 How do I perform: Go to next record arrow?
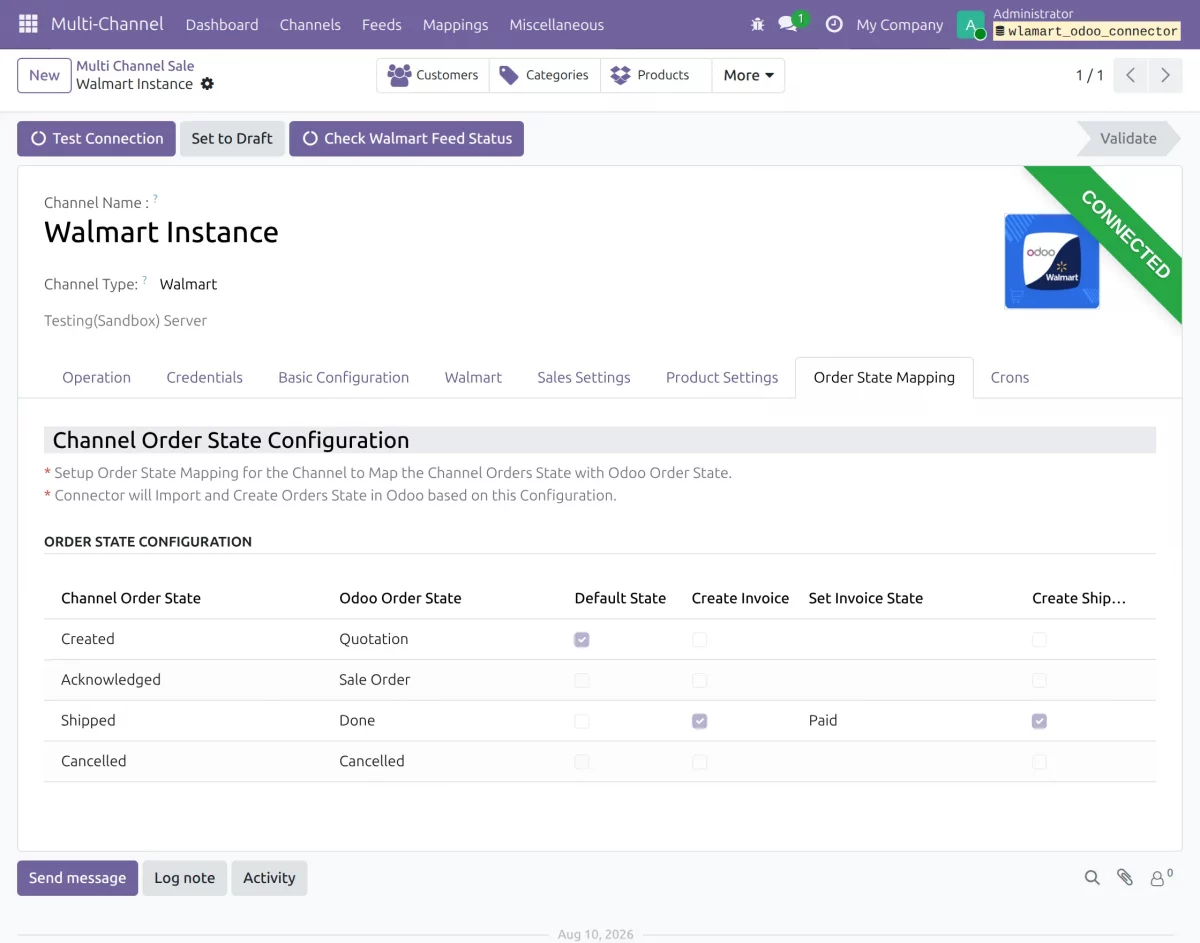tap(1165, 75)
